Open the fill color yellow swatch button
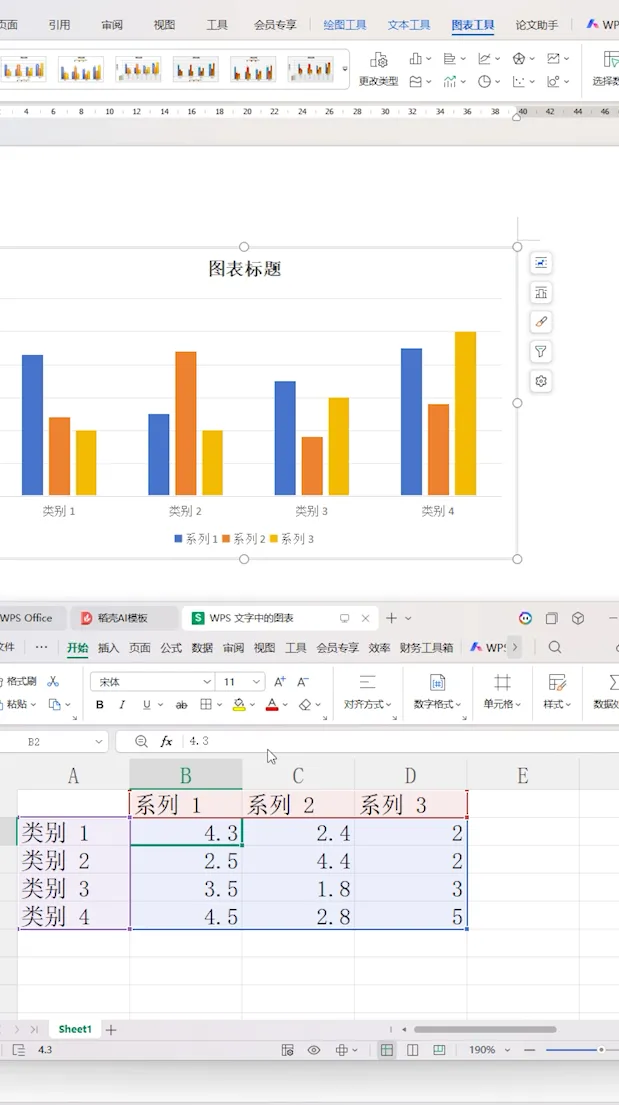Image resolution: width=619 pixels, height=1105 pixels. point(239,705)
